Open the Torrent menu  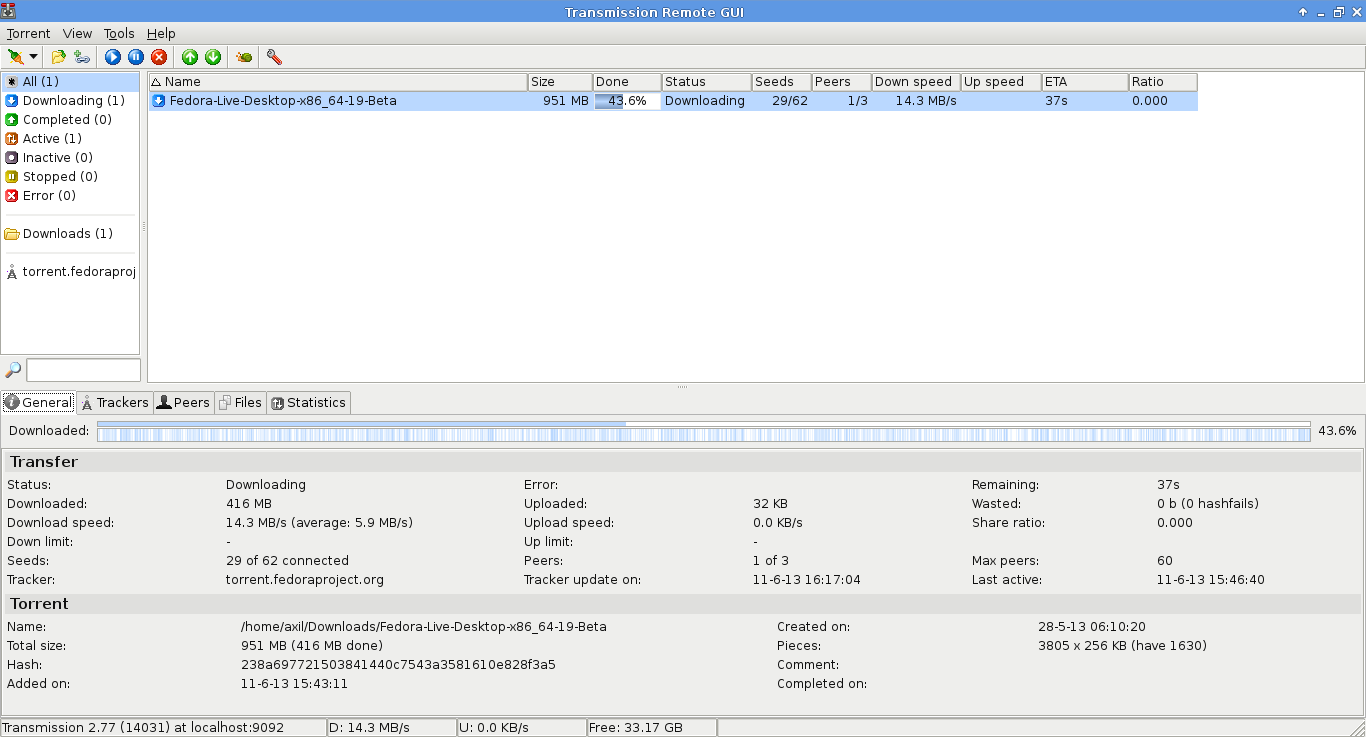click(28, 33)
